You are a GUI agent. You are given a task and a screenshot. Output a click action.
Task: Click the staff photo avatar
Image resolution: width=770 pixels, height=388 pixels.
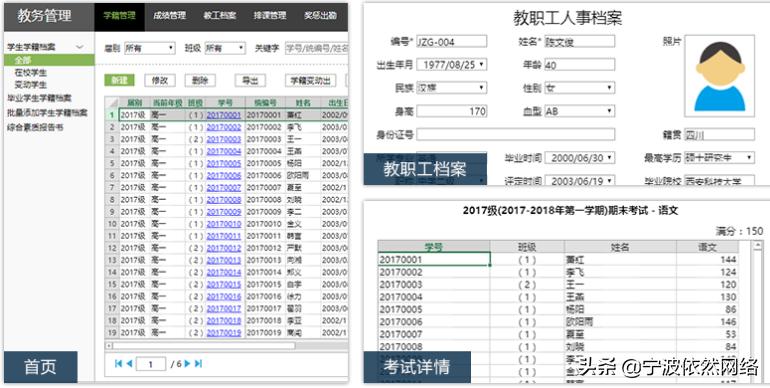(719, 75)
